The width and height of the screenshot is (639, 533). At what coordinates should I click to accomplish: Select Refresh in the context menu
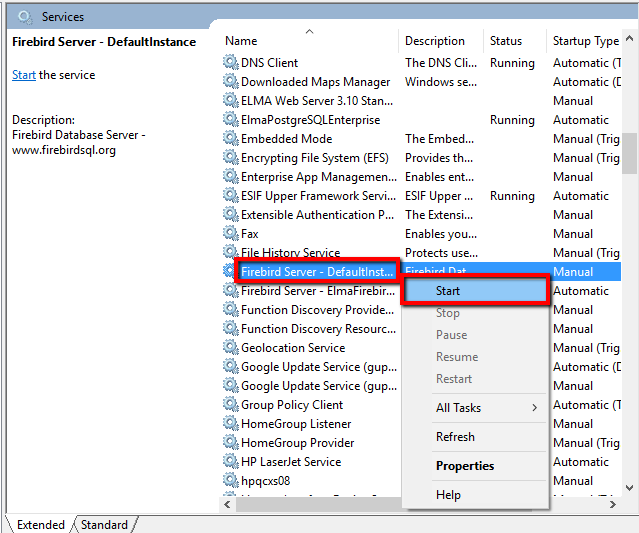(475, 437)
